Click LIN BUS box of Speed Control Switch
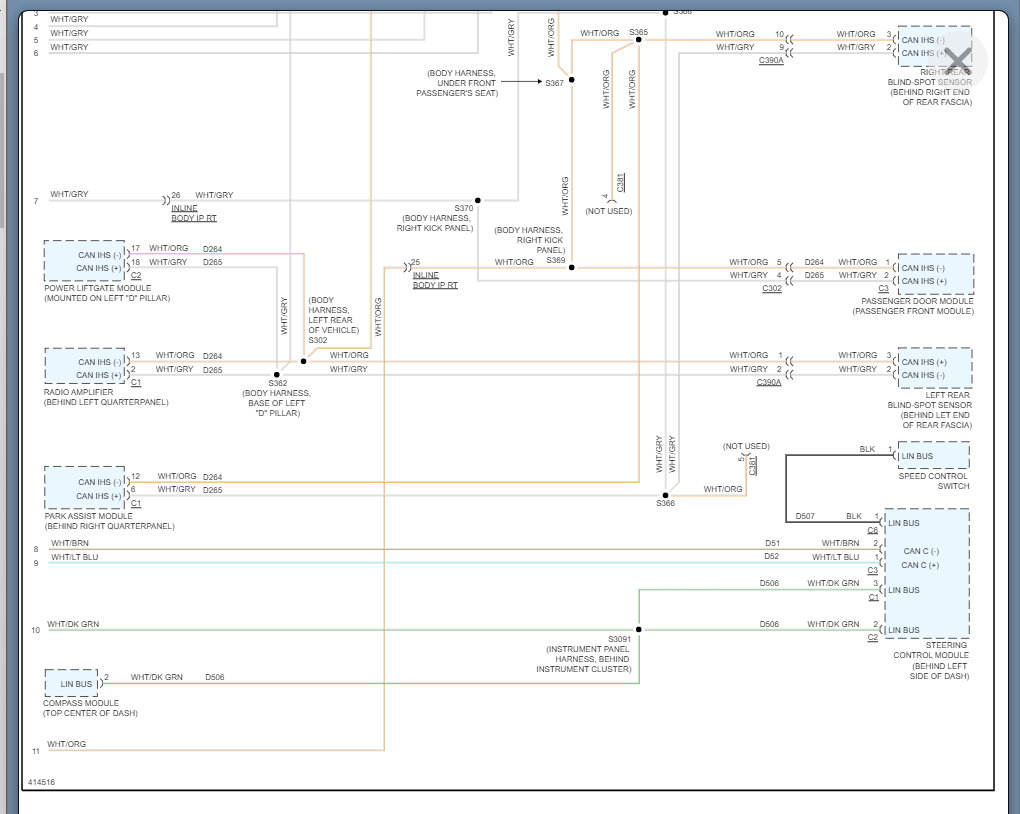Screen dimensions: 1020x814 point(933,455)
